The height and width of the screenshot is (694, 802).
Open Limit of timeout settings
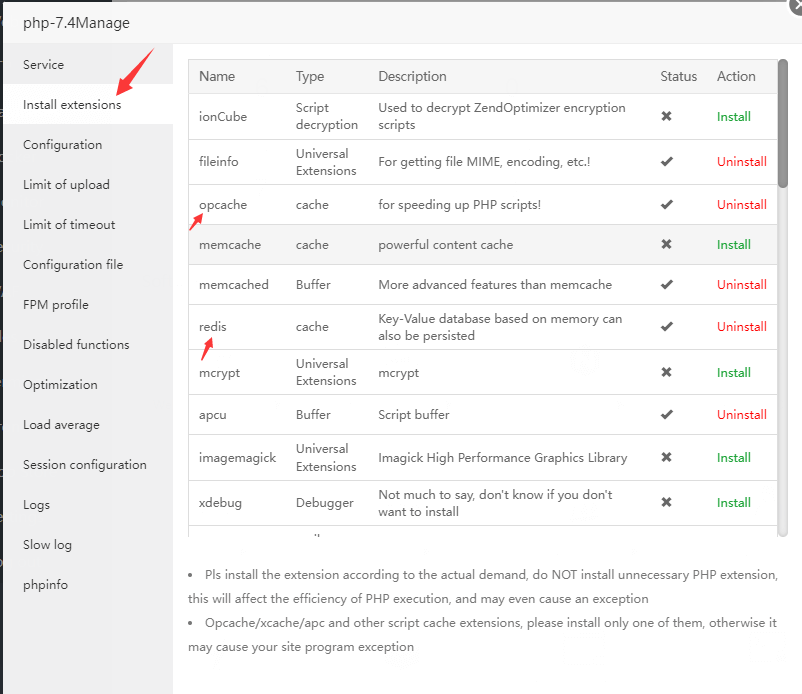(x=69, y=225)
